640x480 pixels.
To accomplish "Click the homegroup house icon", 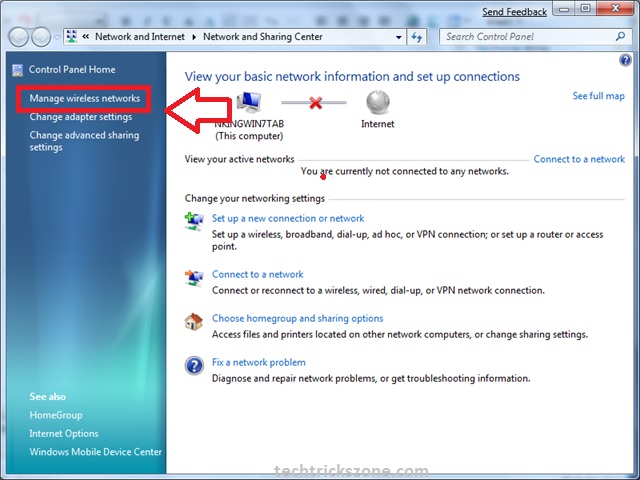I will click(x=195, y=322).
